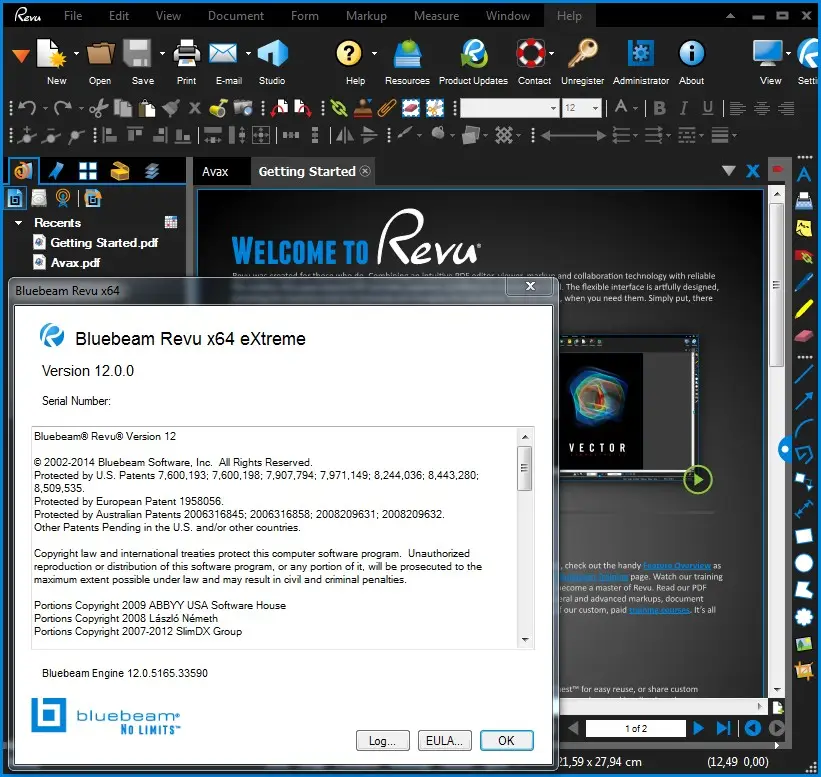Open the Markup menu
Image resolution: width=821 pixels, height=777 pixels.
[x=366, y=16]
